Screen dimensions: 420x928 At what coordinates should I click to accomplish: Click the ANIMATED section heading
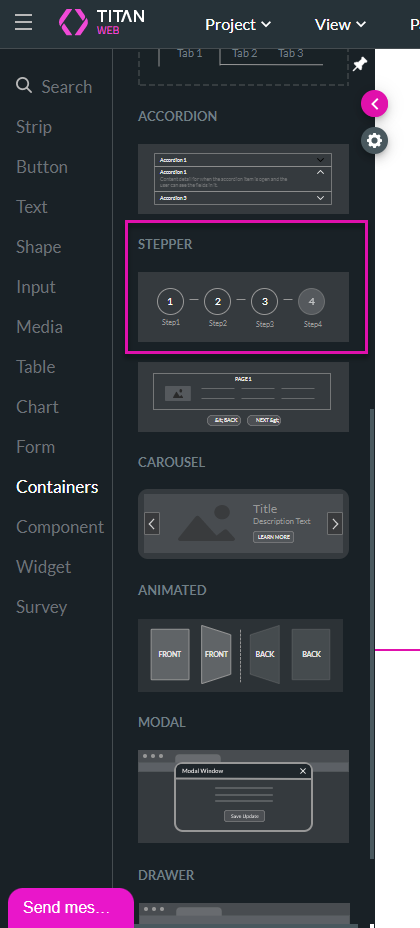click(x=172, y=590)
